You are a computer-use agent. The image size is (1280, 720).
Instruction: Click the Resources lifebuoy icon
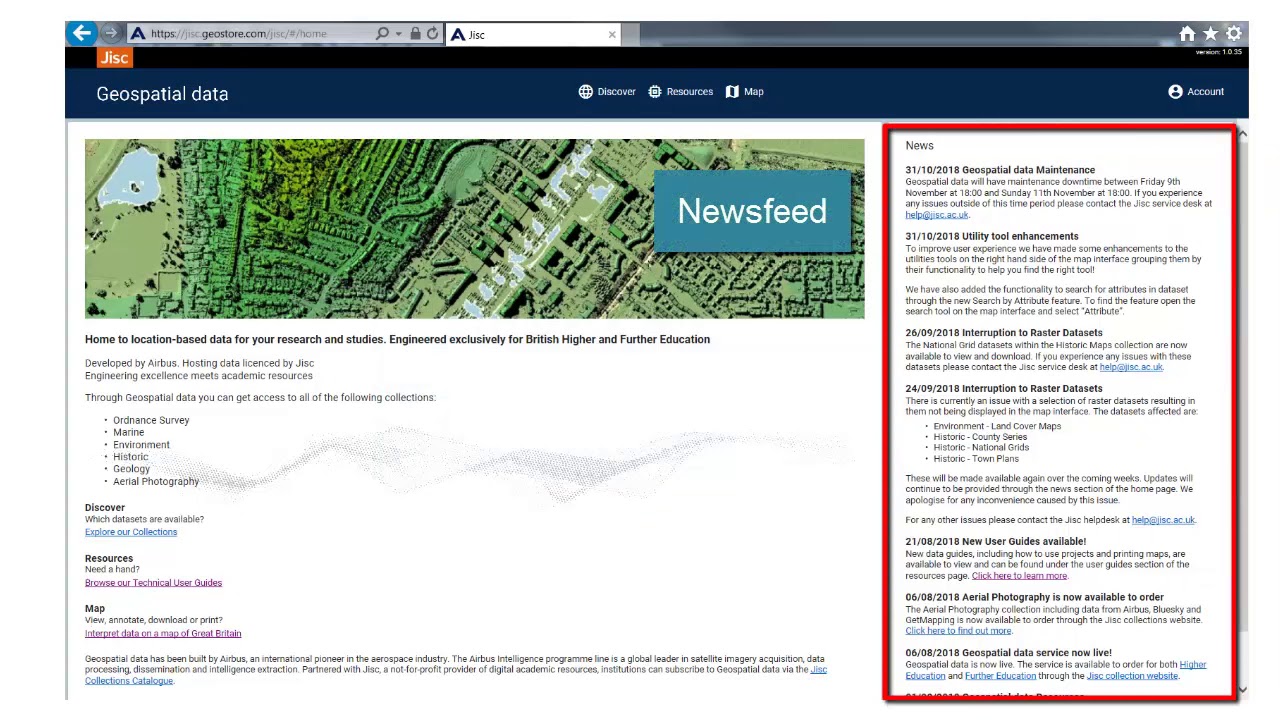pyautogui.click(x=655, y=92)
